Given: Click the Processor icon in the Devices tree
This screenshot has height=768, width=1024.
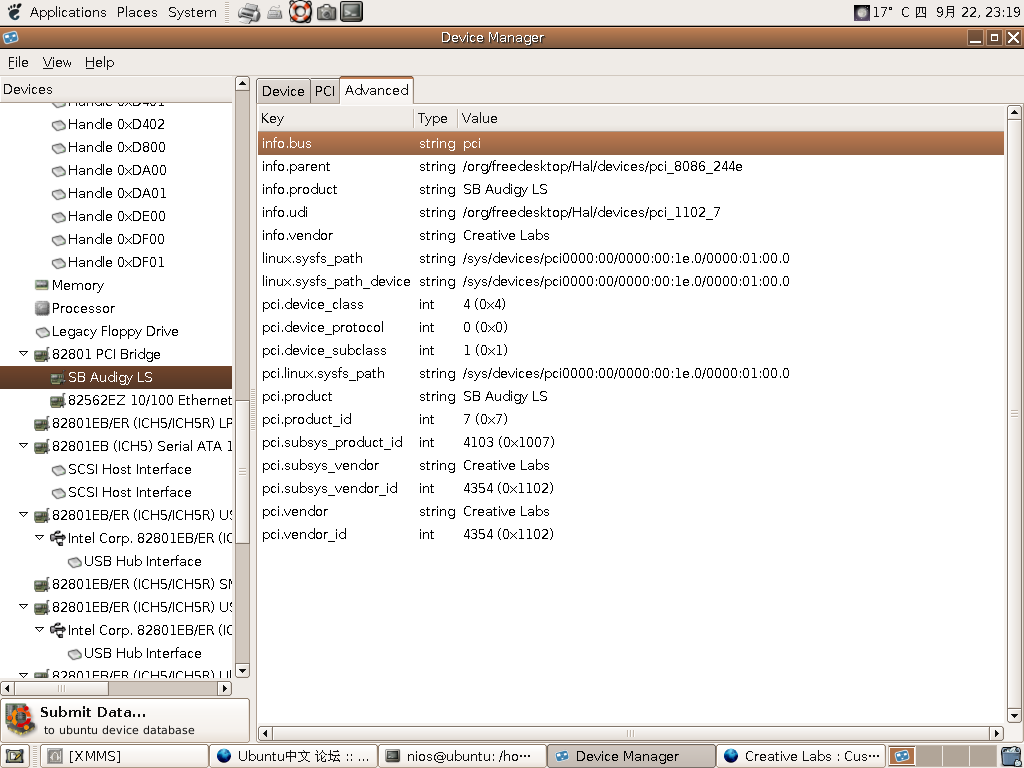Looking at the screenshot, I should point(42,308).
